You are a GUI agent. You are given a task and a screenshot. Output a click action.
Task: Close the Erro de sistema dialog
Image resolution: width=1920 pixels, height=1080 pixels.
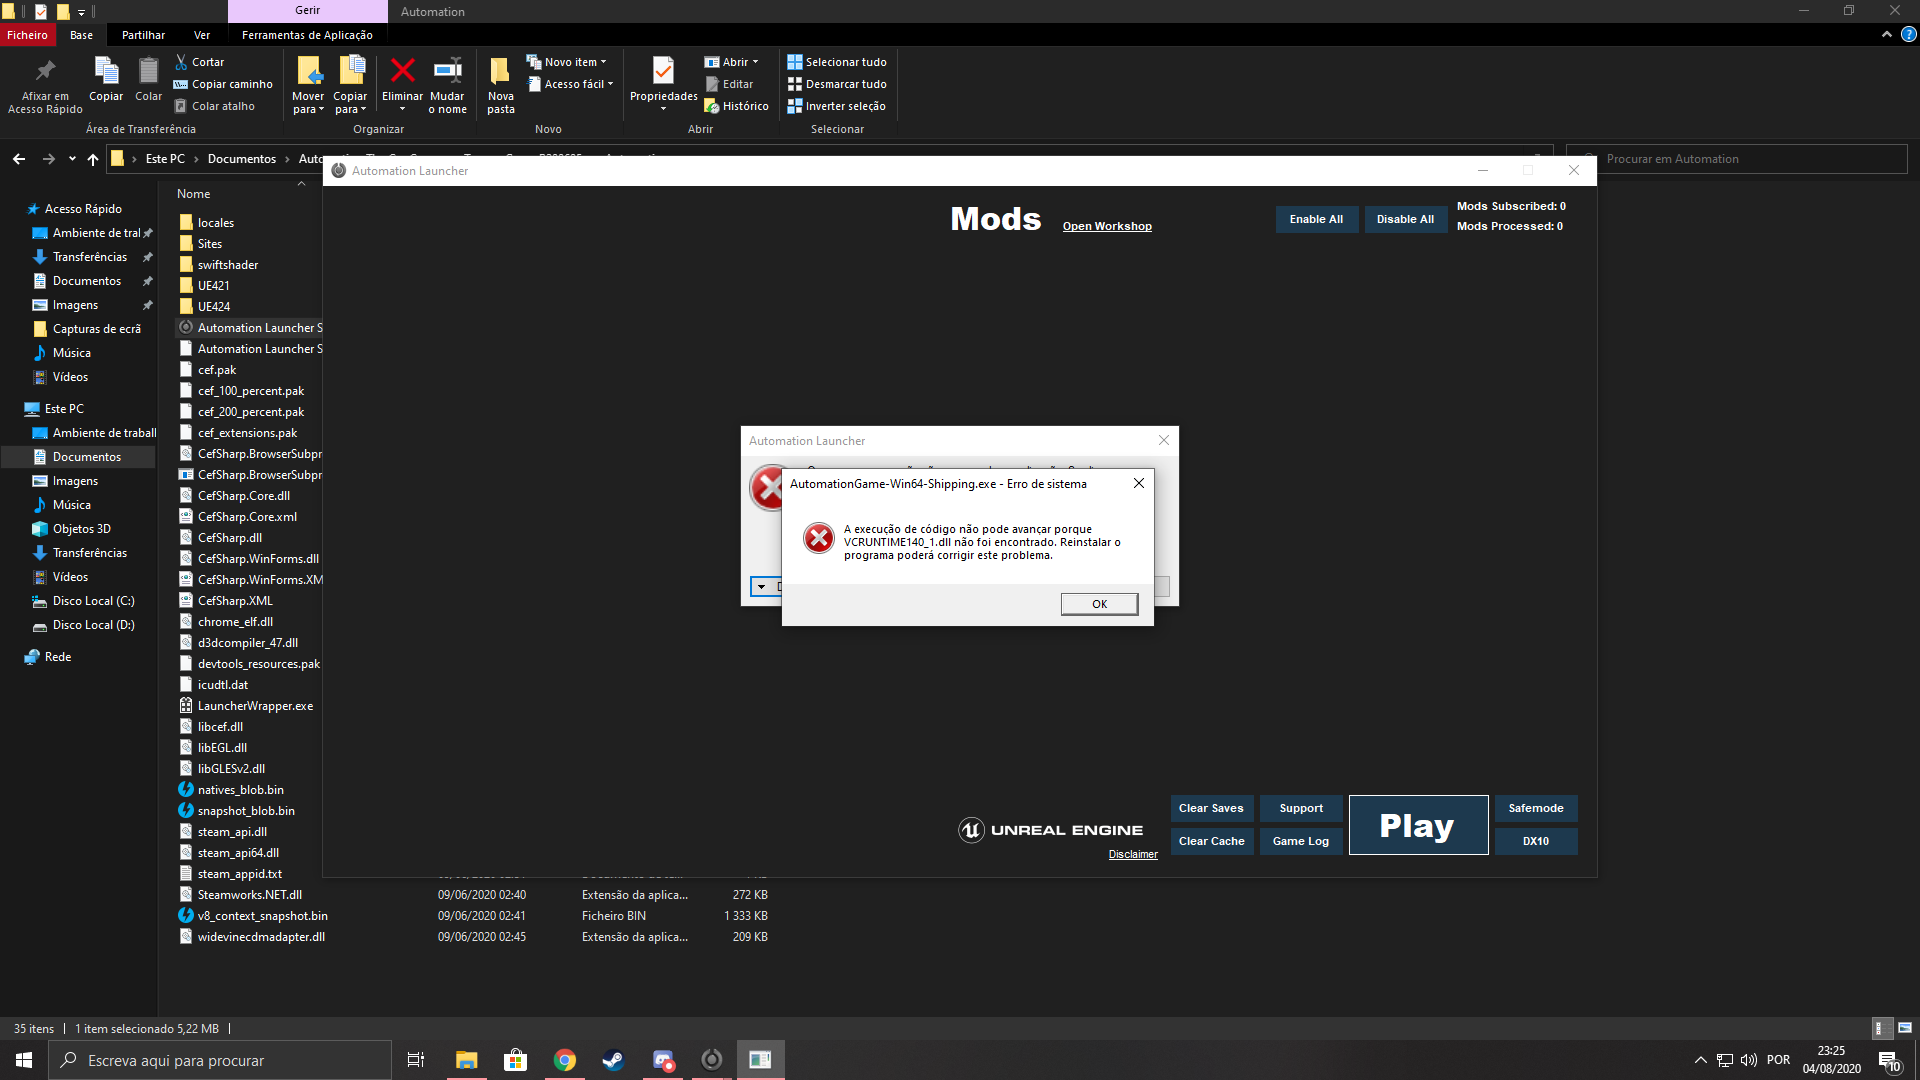click(x=1138, y=484)
